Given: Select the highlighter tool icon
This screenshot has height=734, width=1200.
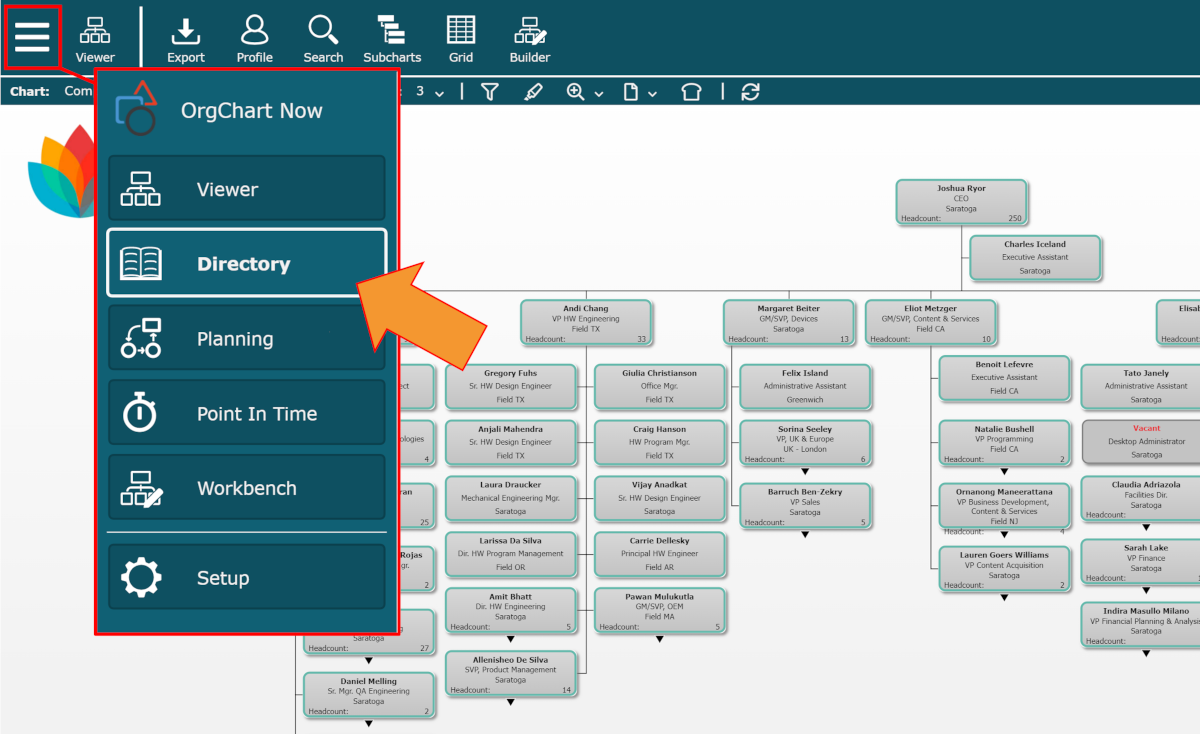Looking at the screenshot, I should [533, 92].
